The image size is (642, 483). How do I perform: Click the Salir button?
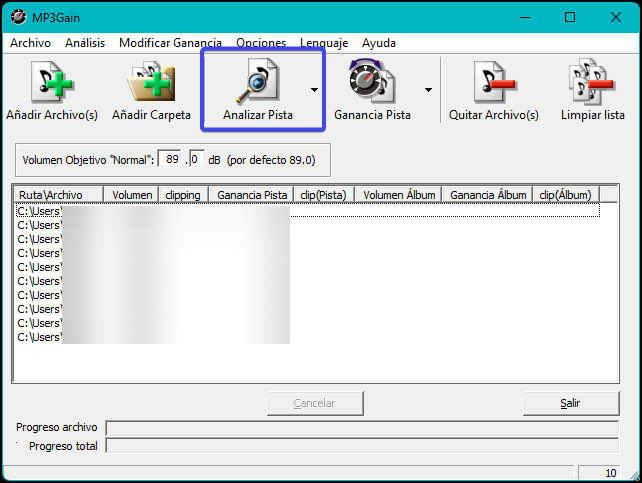click(x=571, y=403)
